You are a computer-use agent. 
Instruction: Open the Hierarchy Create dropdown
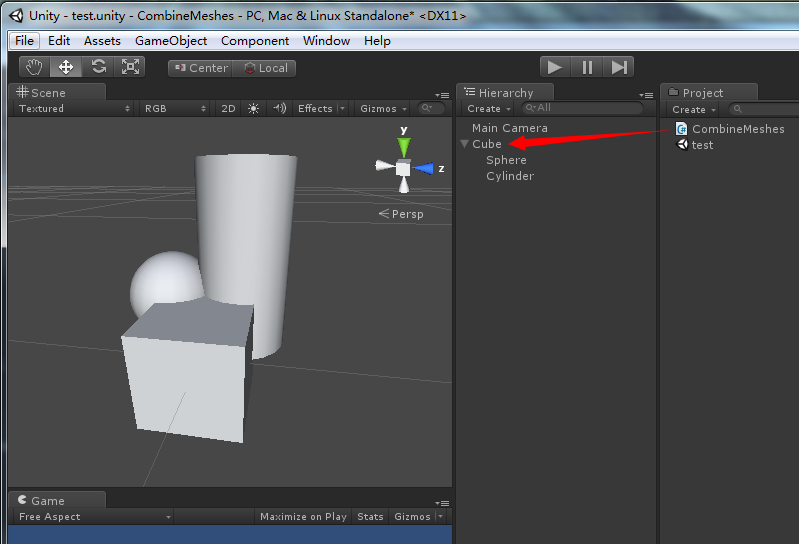[489, 108]
